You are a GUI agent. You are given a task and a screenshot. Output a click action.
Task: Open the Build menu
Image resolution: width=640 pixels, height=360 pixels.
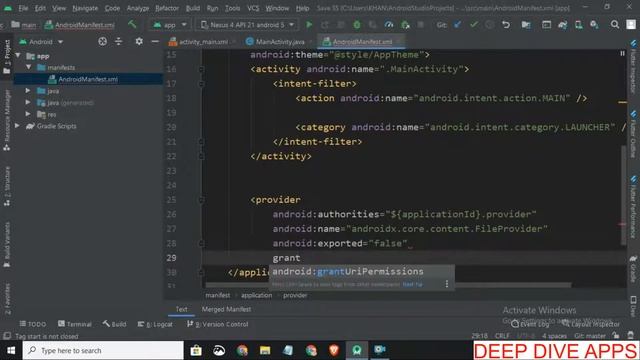pos(193,8)
